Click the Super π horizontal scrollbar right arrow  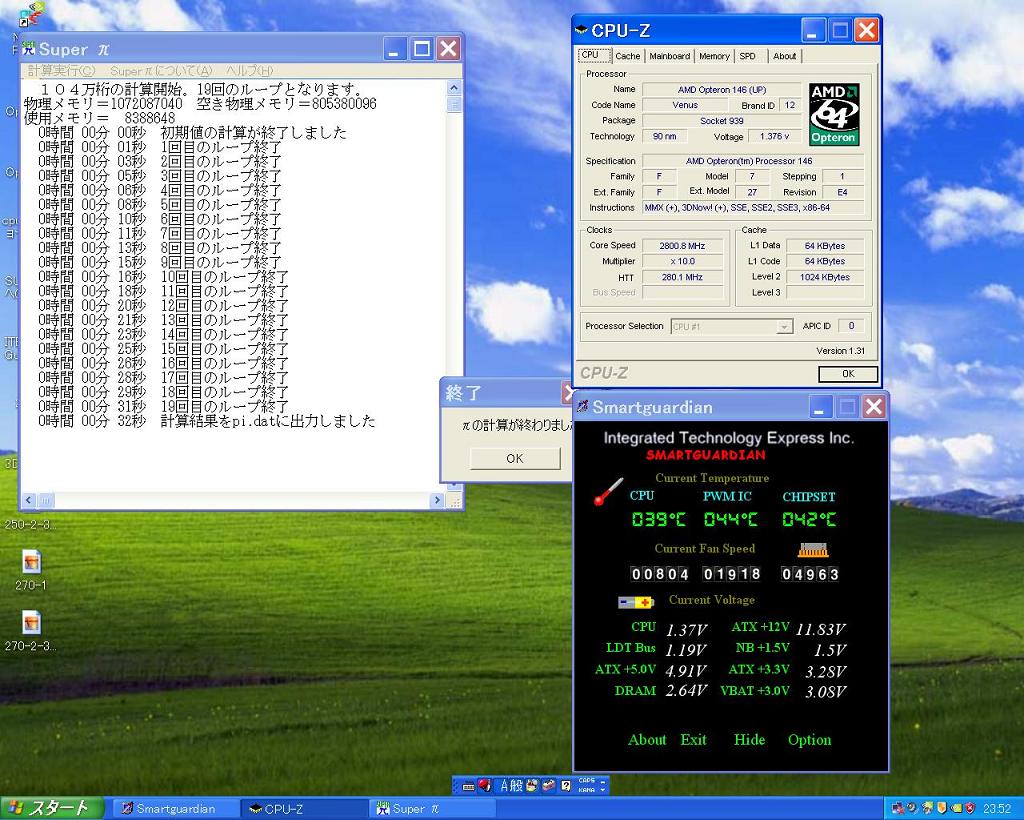click(438, 501)
